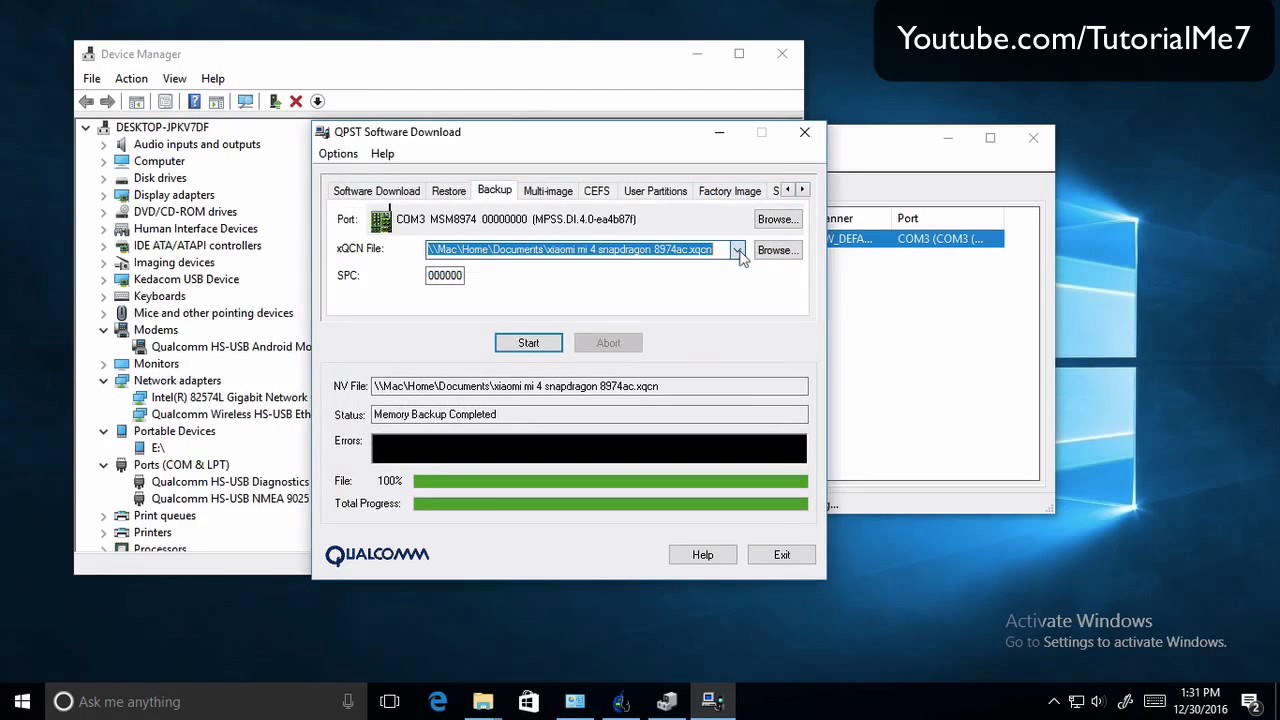This screenshot has width=1280, height=720.
Task: Expand the Keyboards node
Action: [x=103, y=296]
